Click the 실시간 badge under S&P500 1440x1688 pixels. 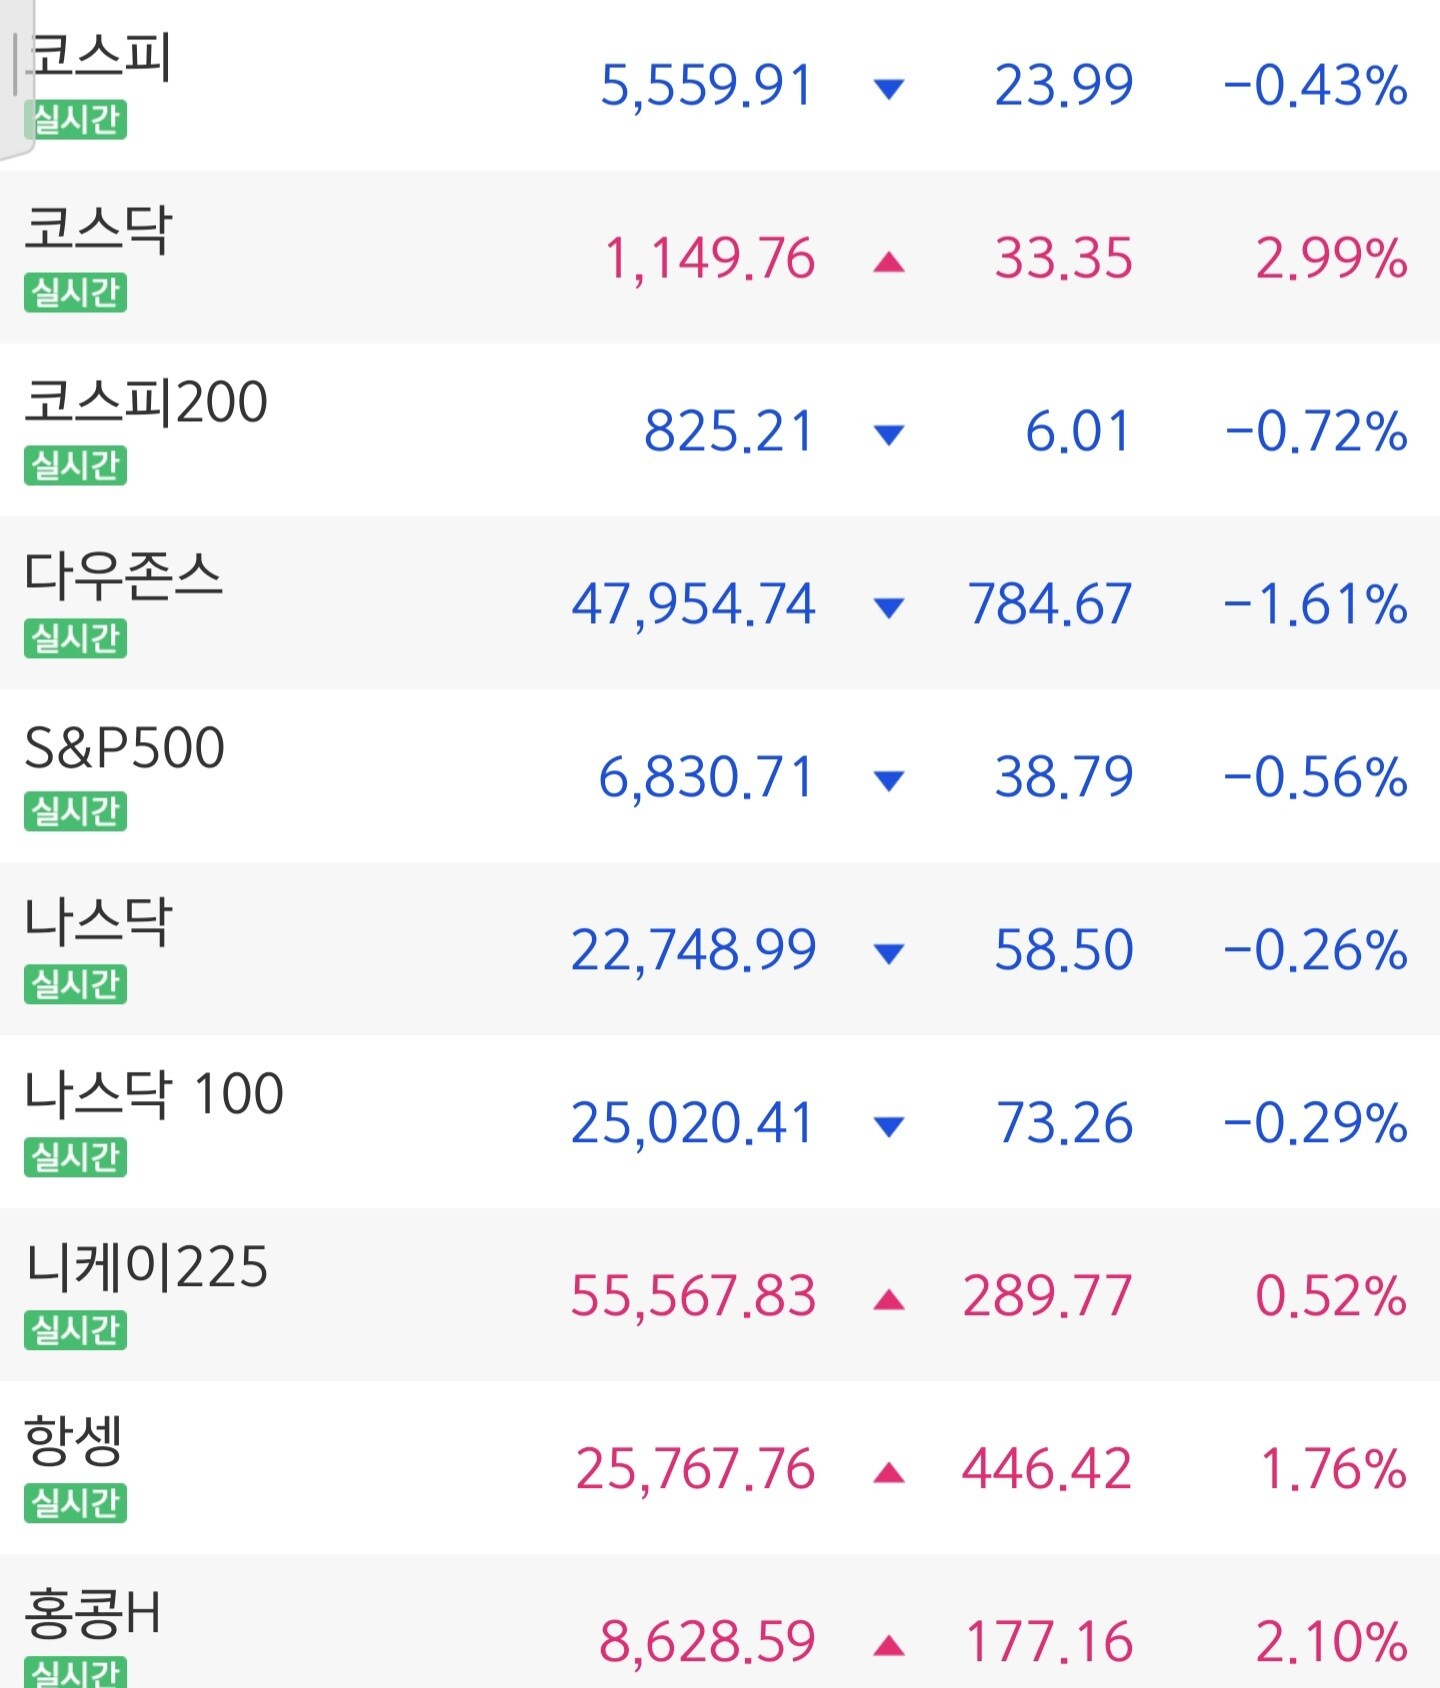click(76, 811)
